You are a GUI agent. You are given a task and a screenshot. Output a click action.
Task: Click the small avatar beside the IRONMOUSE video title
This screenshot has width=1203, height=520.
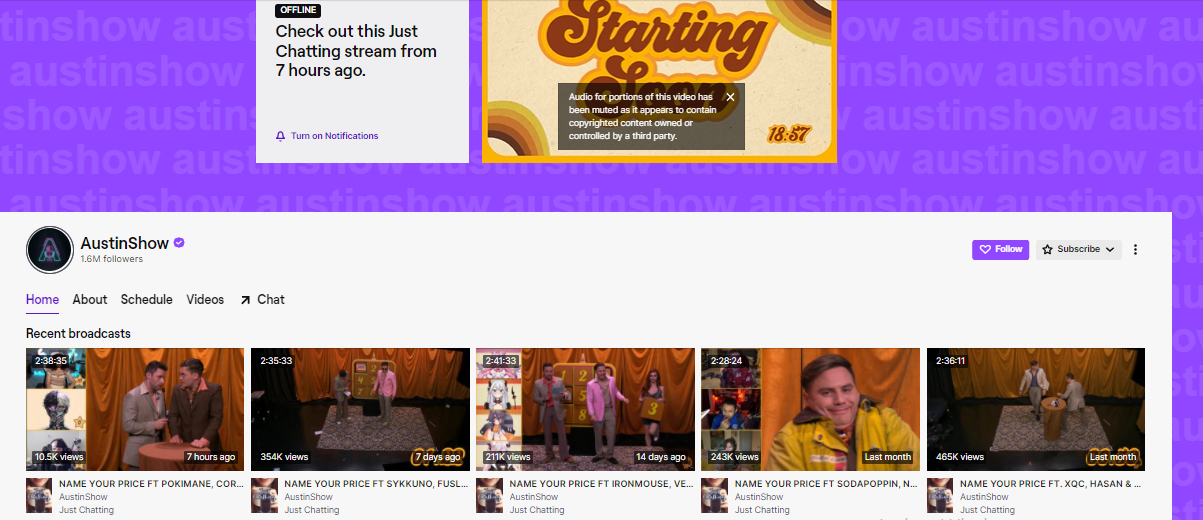point(489,497)
